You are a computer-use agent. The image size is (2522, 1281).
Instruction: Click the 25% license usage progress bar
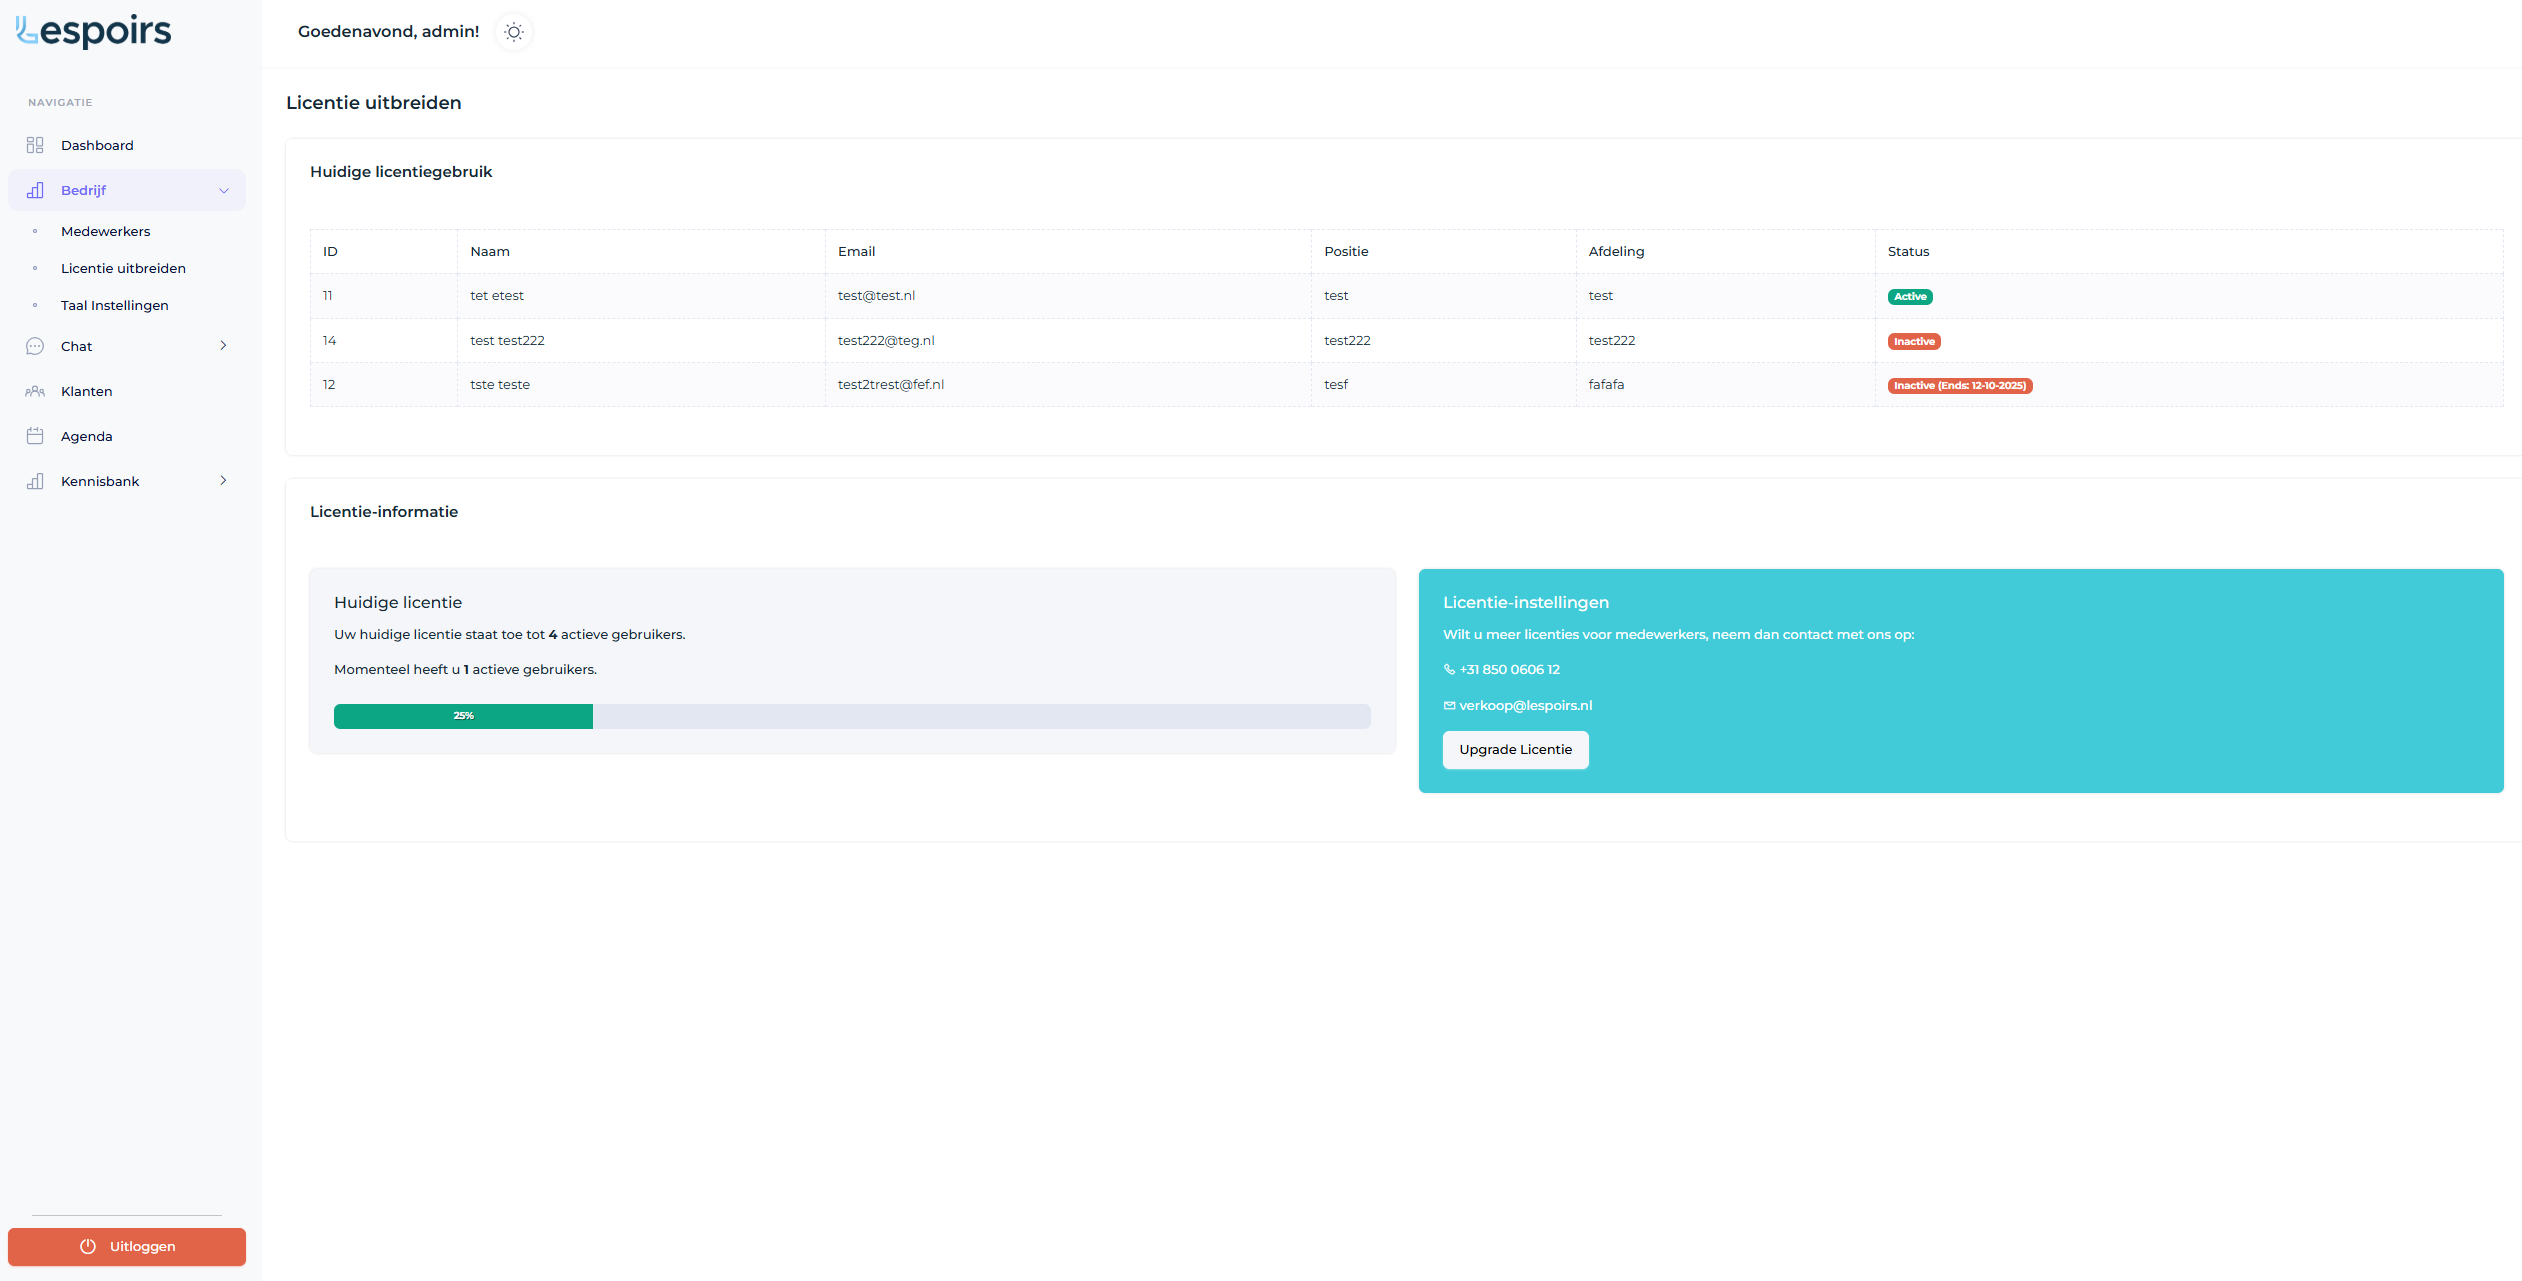[x=463, y=716]
